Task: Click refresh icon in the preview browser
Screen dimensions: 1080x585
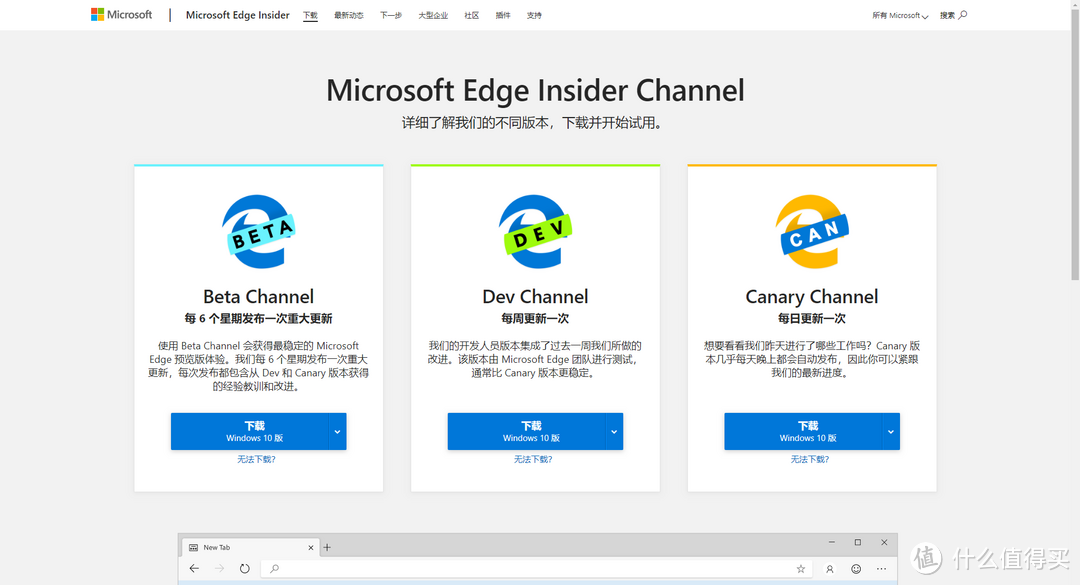Action: tap(245, 568)
